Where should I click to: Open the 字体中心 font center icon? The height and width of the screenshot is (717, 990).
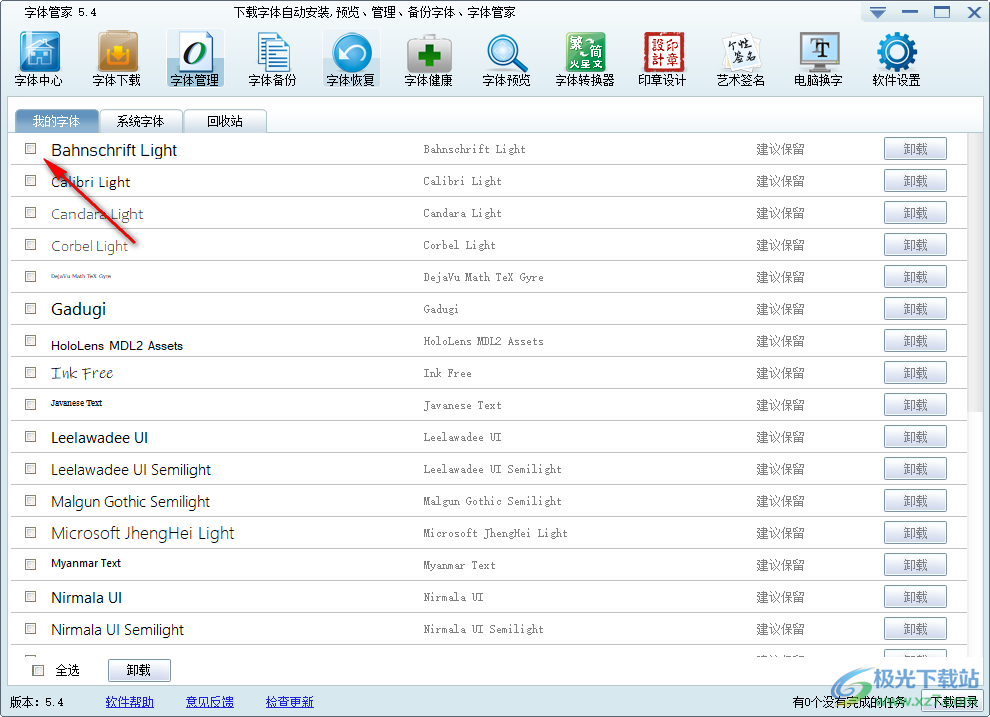39,59
